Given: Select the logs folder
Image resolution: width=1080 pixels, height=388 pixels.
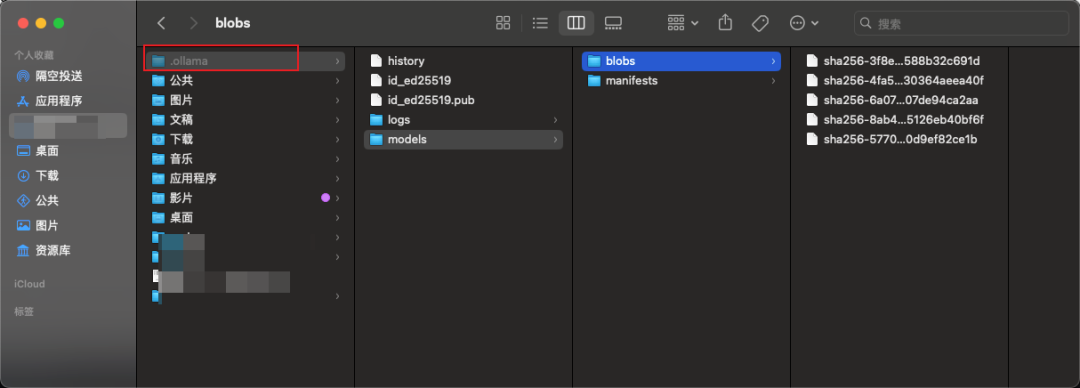Looking at the screenshot, I should [x=464, y=120].
